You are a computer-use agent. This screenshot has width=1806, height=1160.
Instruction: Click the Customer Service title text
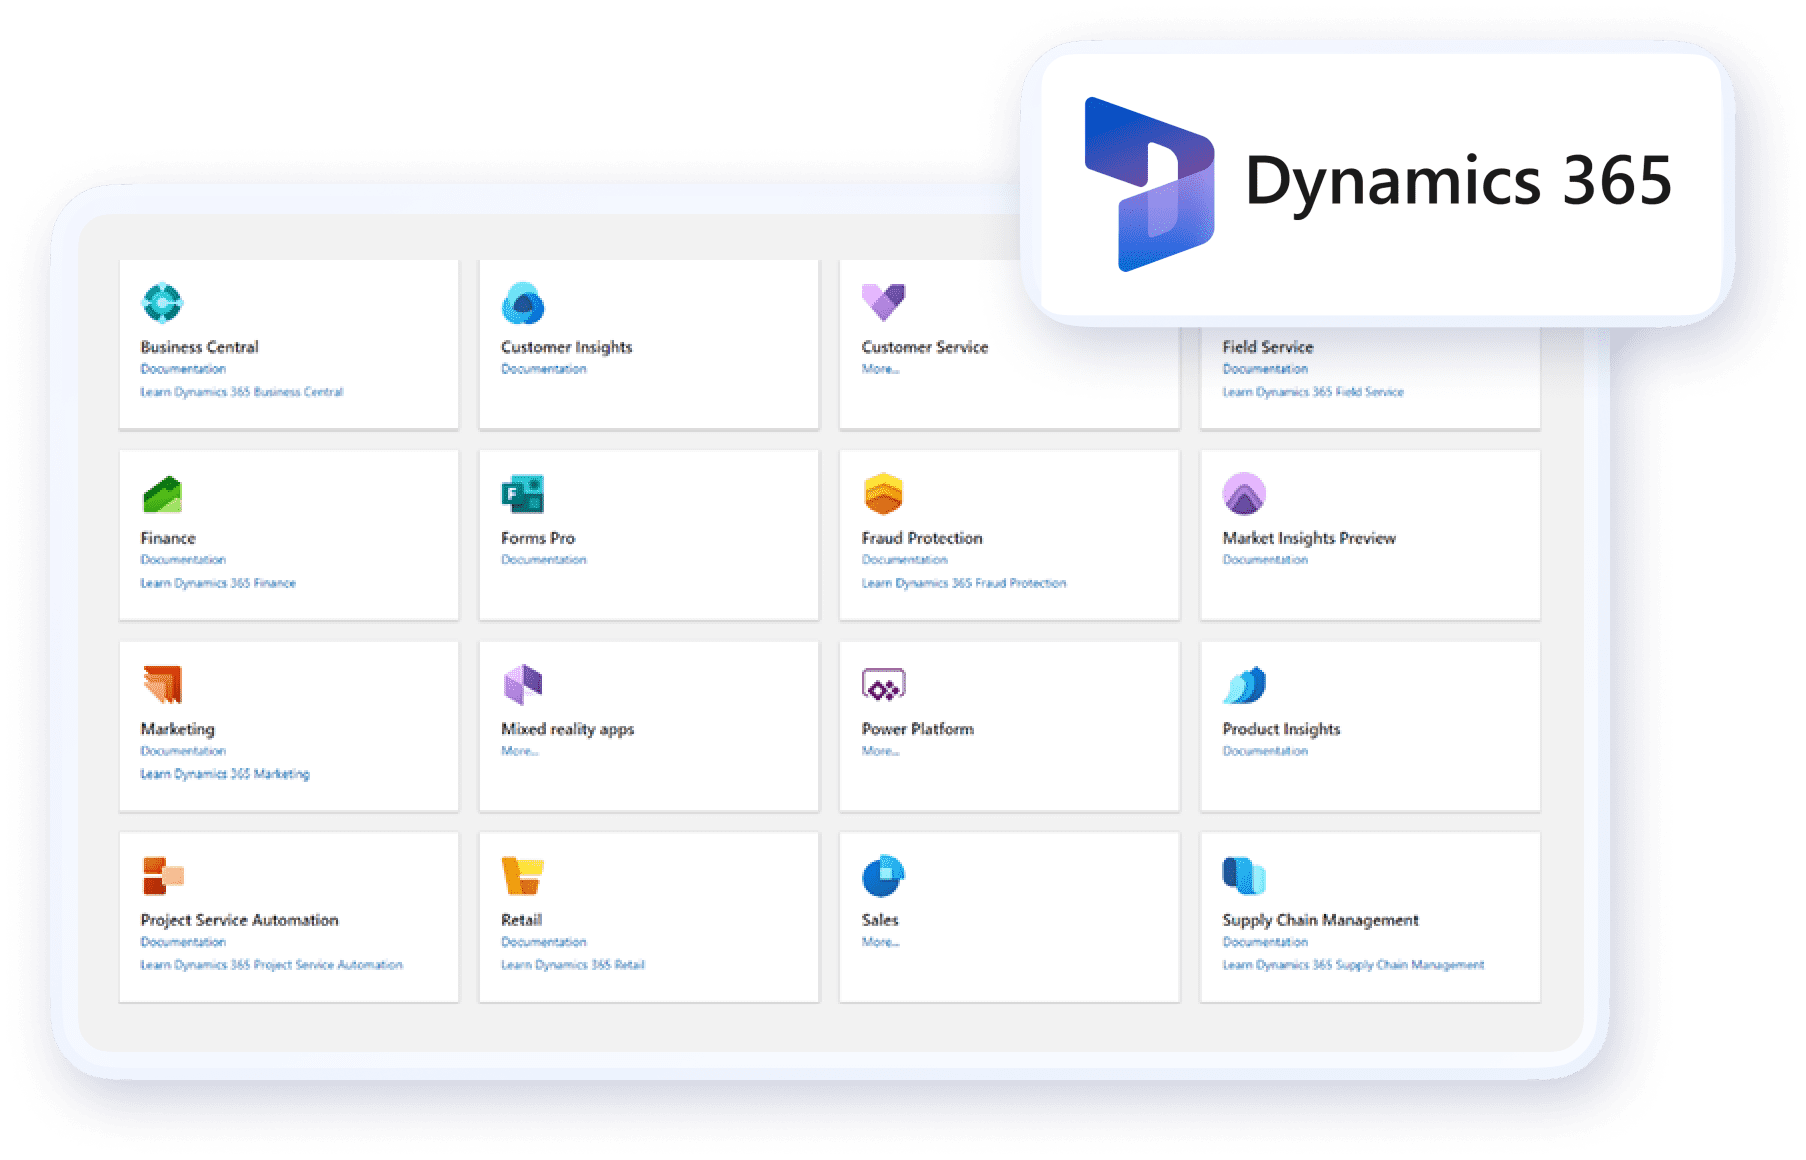[x=925, y=347]
